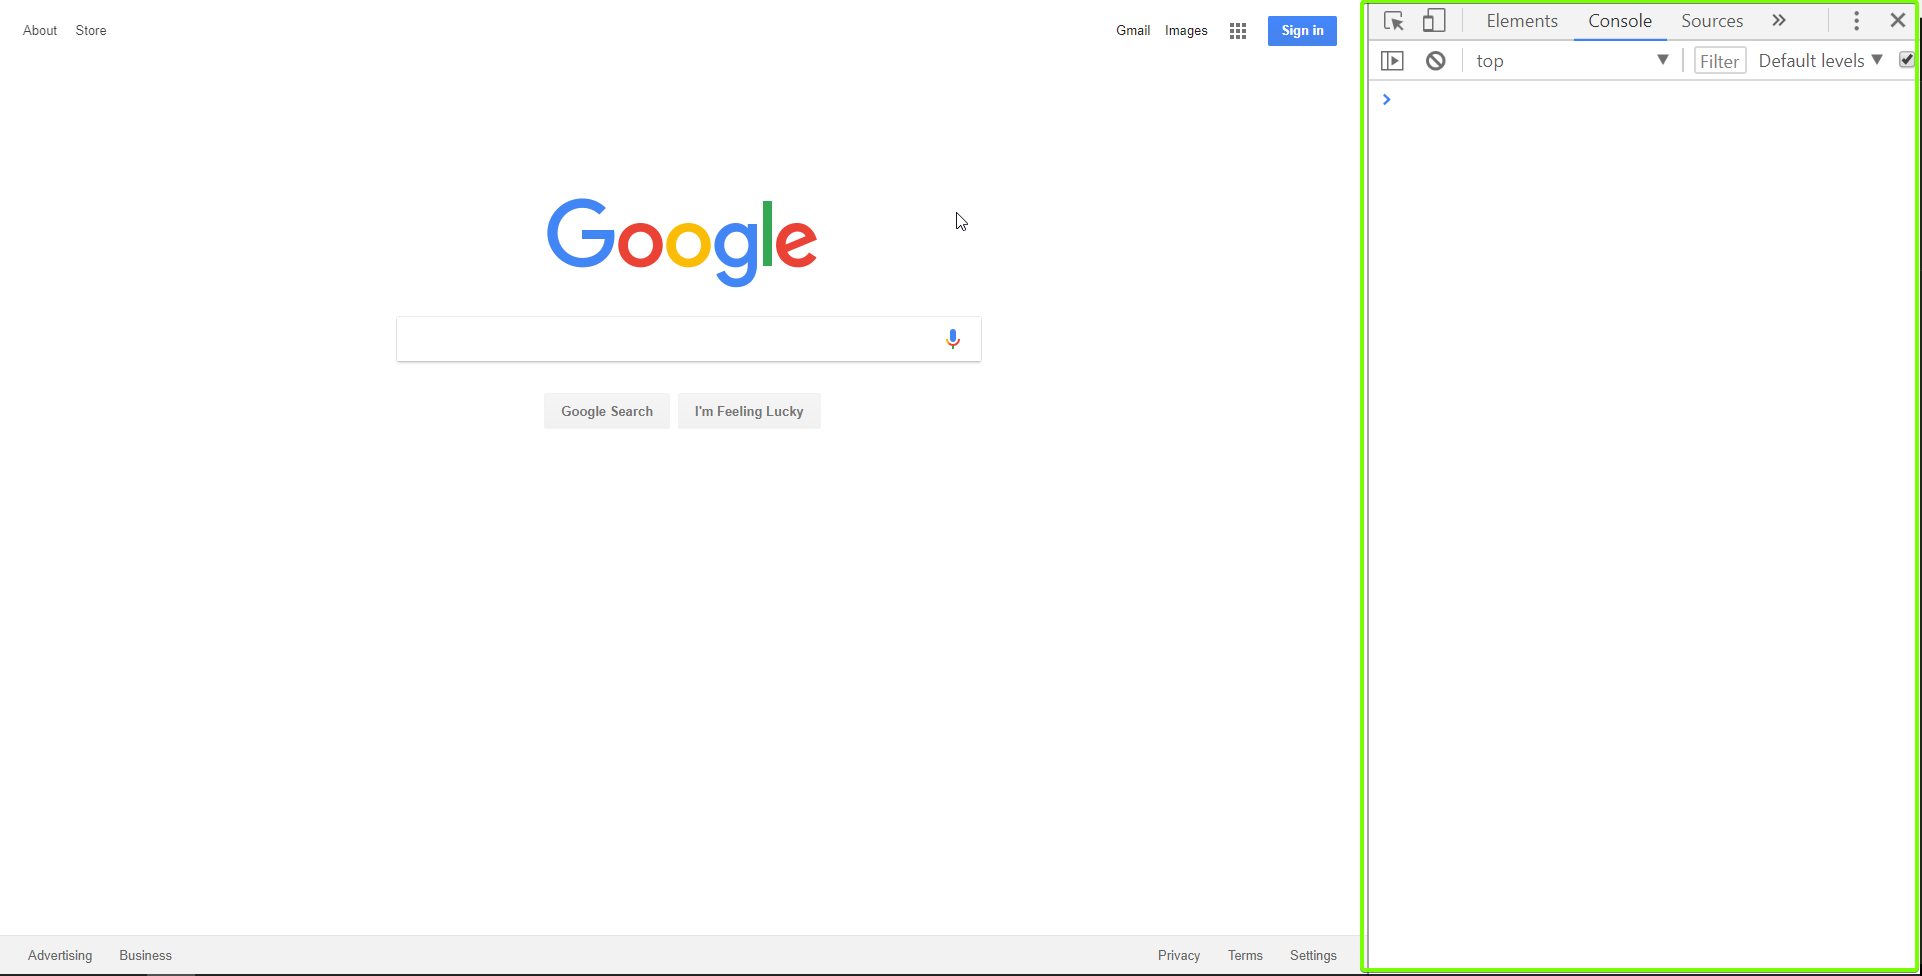1922x976 pixels.
Task: Clear console with the ban icon
Action: 1436,61
